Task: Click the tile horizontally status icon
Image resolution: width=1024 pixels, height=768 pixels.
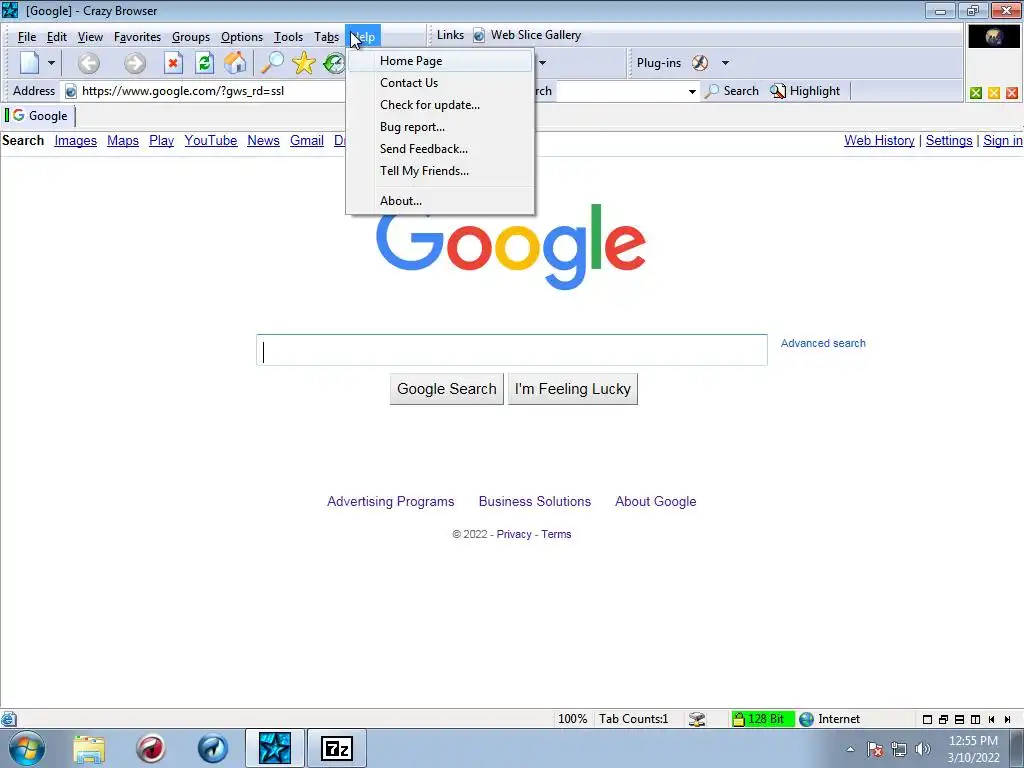Action: (959, 720)
